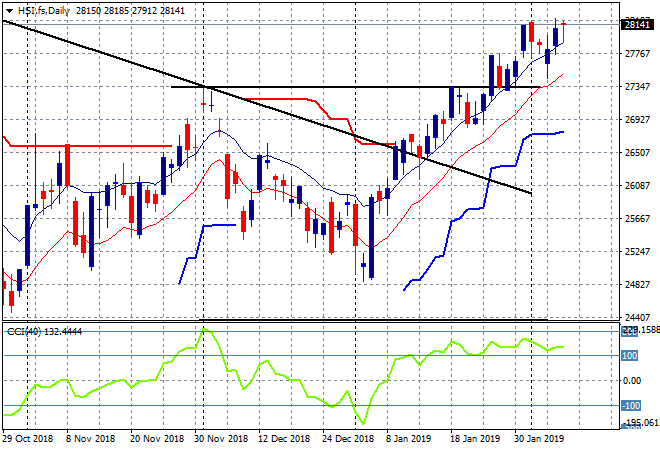The width and height of the screenshot is (660, 450).
Task: Click the triangle arrow beside HSI,fs,Daily
Action: pos(9,11)
